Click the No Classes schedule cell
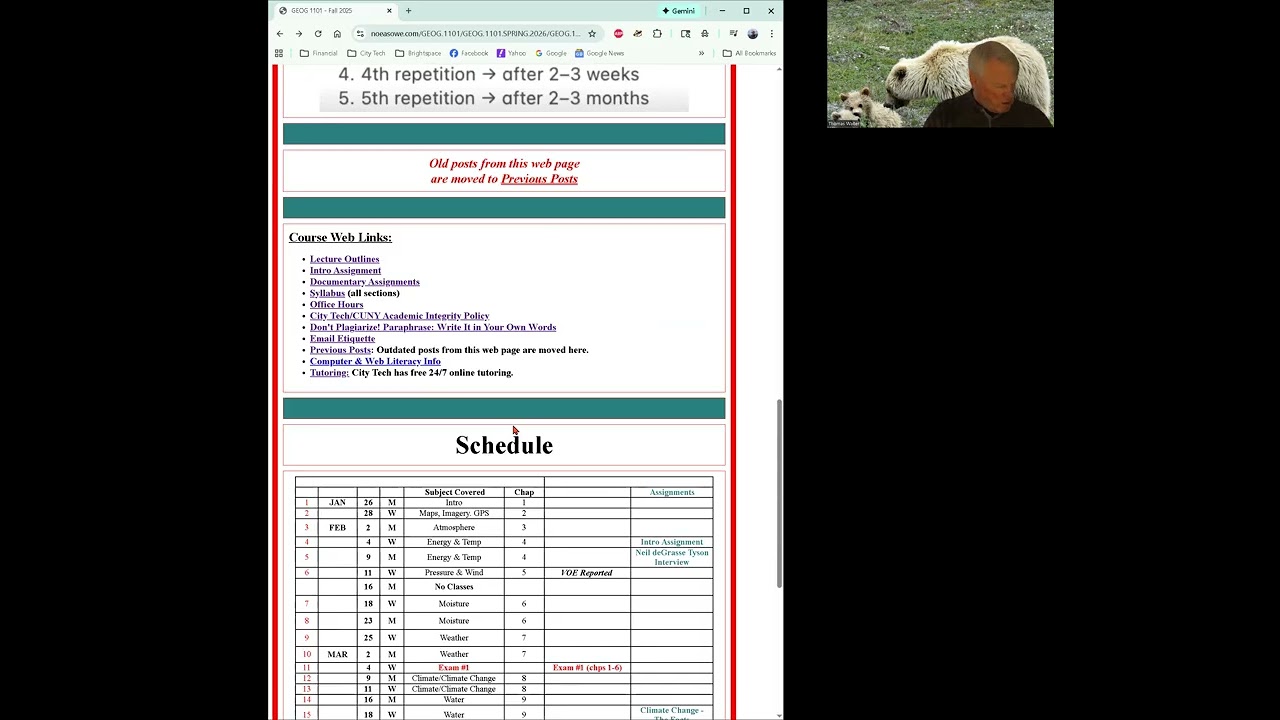The height and width of the screenshot is (720, 1280). tap(454, 587)
